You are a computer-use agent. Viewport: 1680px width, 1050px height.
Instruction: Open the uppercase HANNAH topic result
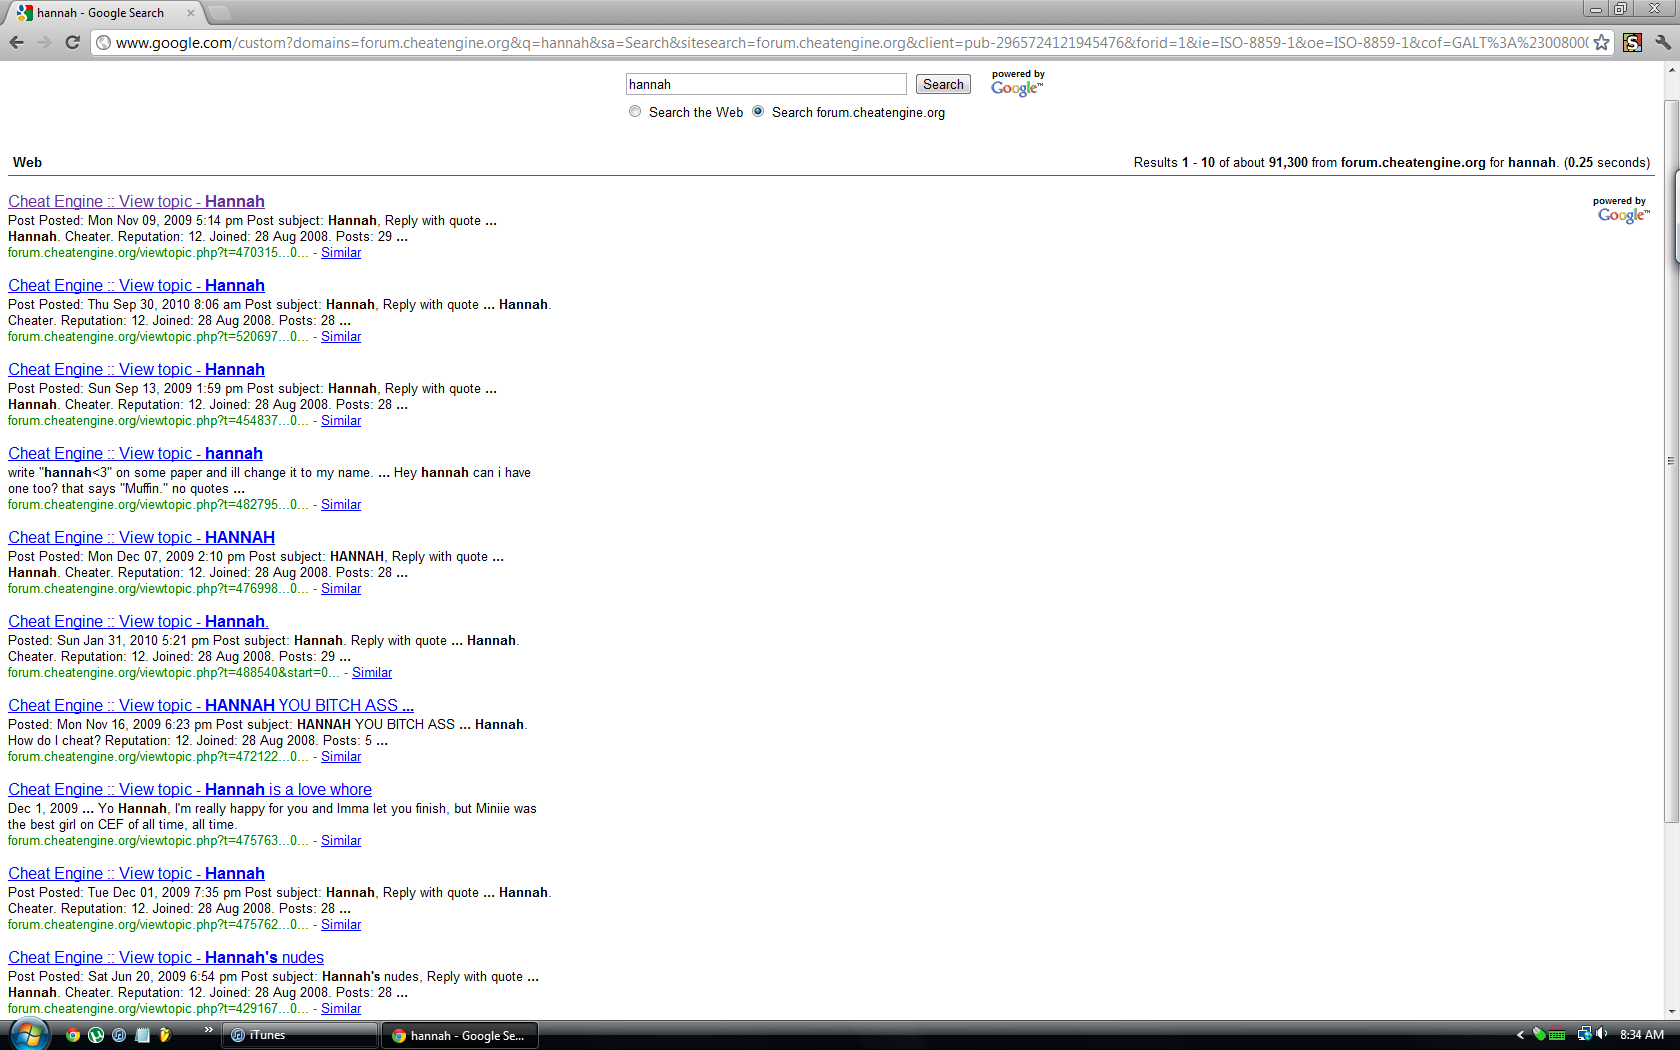[141, 537]
